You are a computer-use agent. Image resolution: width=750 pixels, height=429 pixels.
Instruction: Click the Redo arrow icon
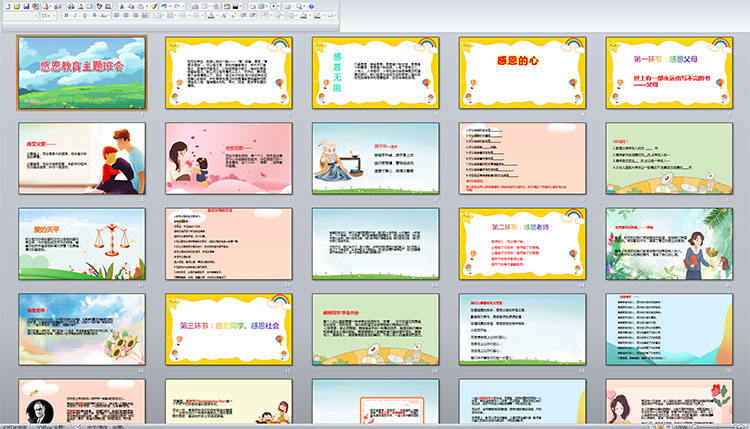click(x=176, y=7)
